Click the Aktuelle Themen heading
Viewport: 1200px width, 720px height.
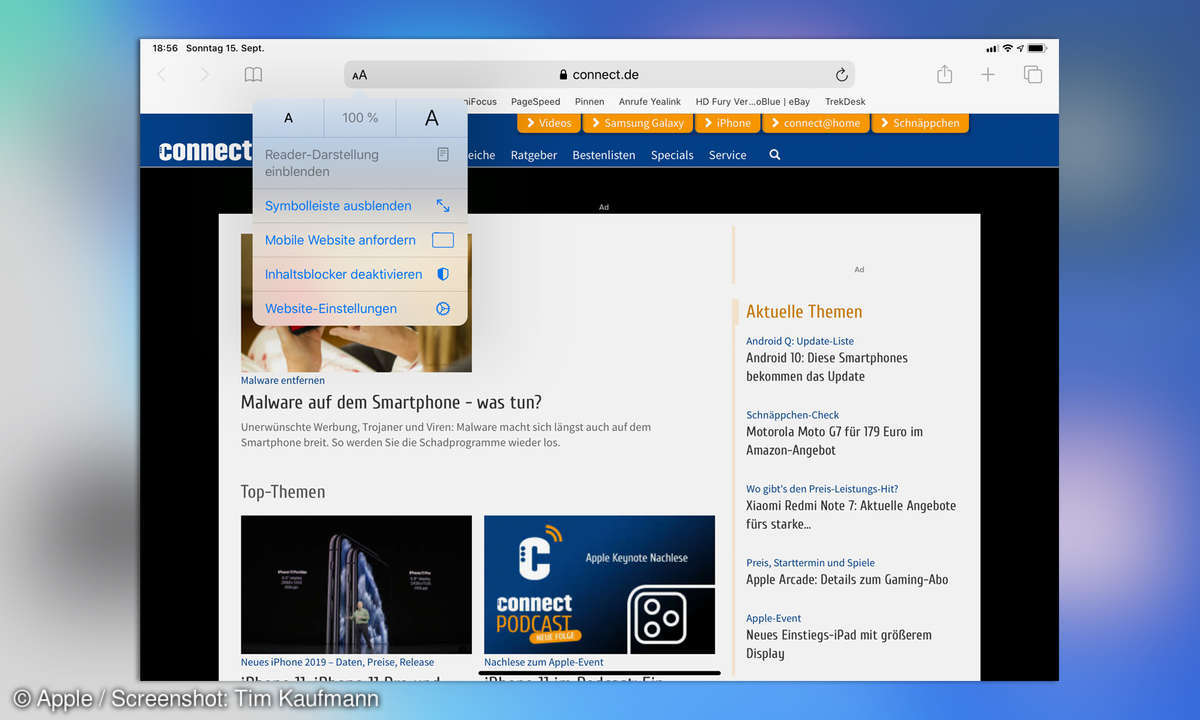click(x=804, y=311)
